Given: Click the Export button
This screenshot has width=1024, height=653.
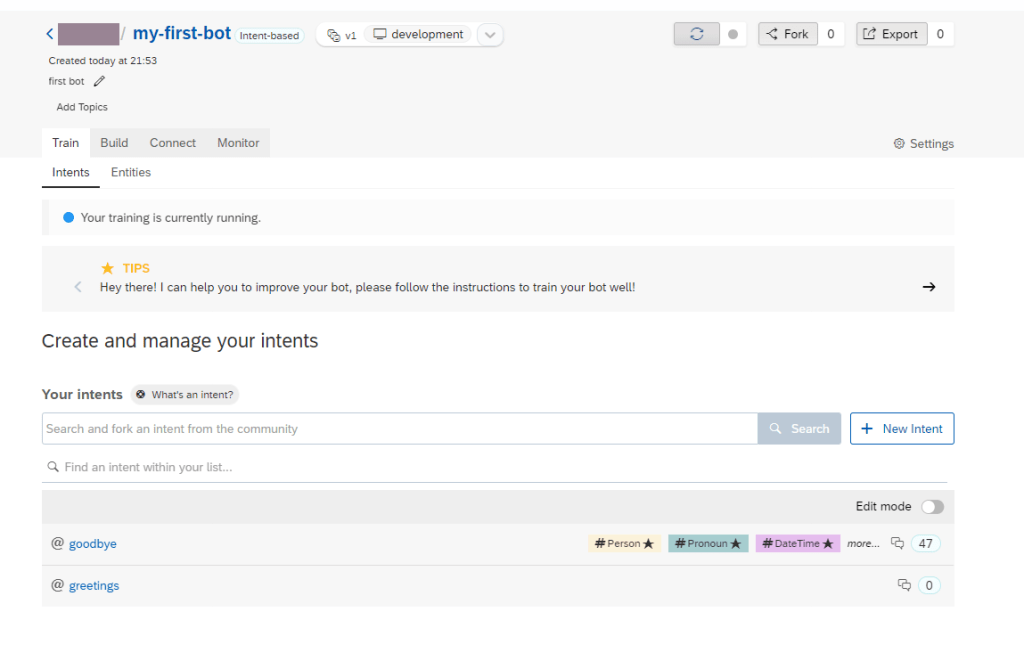Looking at the screenshot, I should pyautogui.click(x=891, y=34).
